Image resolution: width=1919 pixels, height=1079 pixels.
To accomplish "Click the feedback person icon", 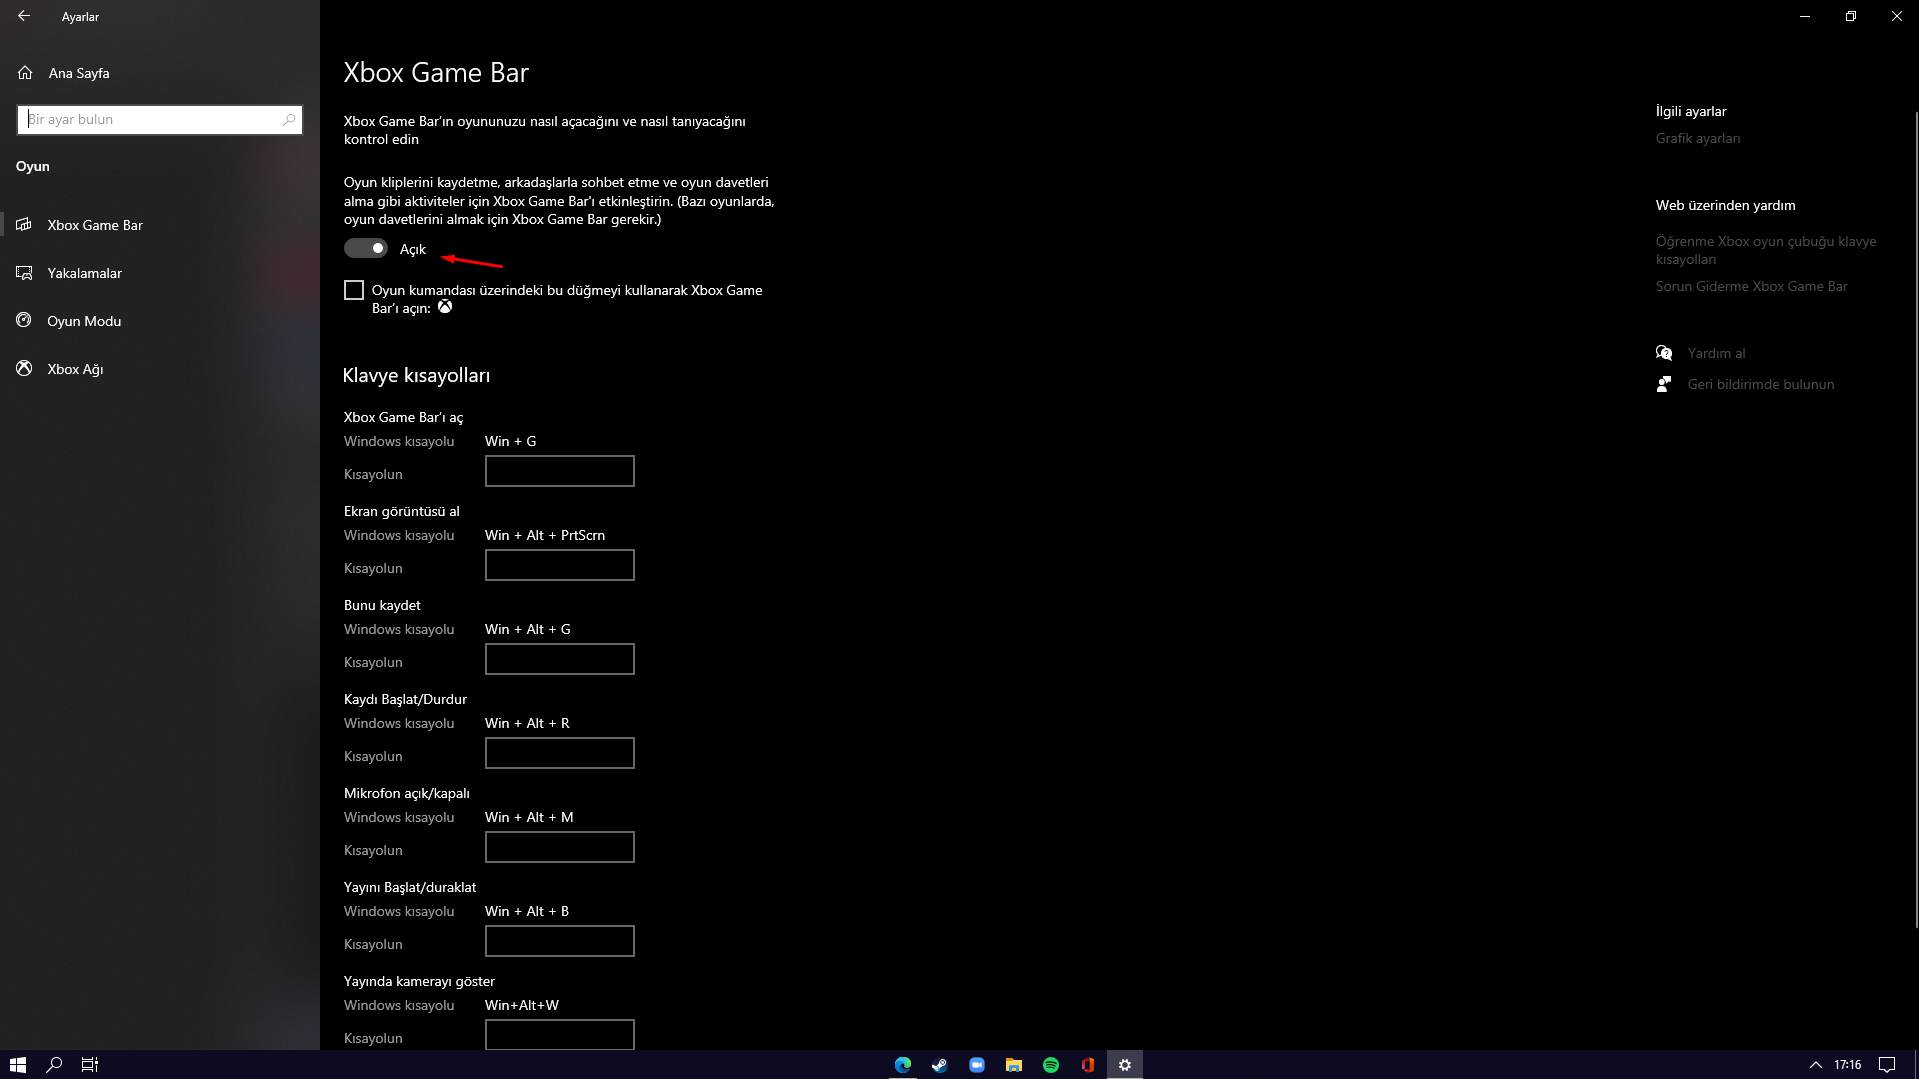I will [x=1664, y=384].
